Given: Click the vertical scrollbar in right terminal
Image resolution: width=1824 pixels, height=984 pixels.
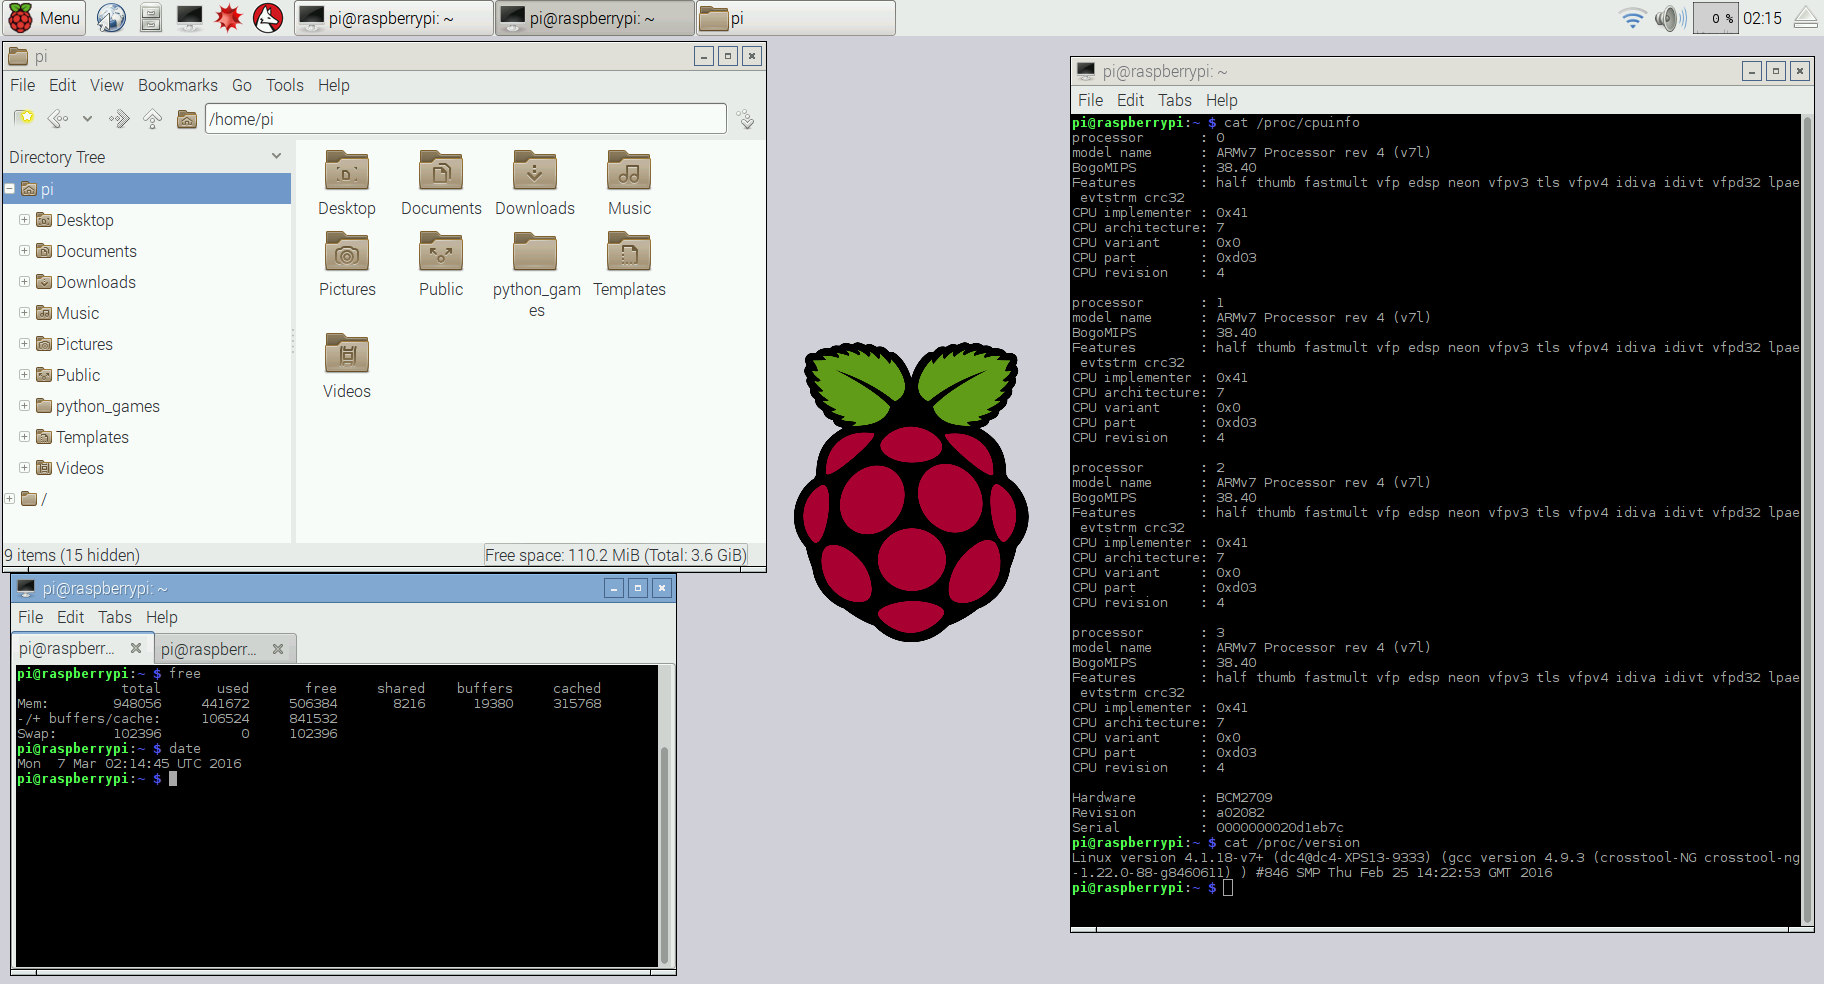Looking at the screenshot, I should pos(1806,520).
